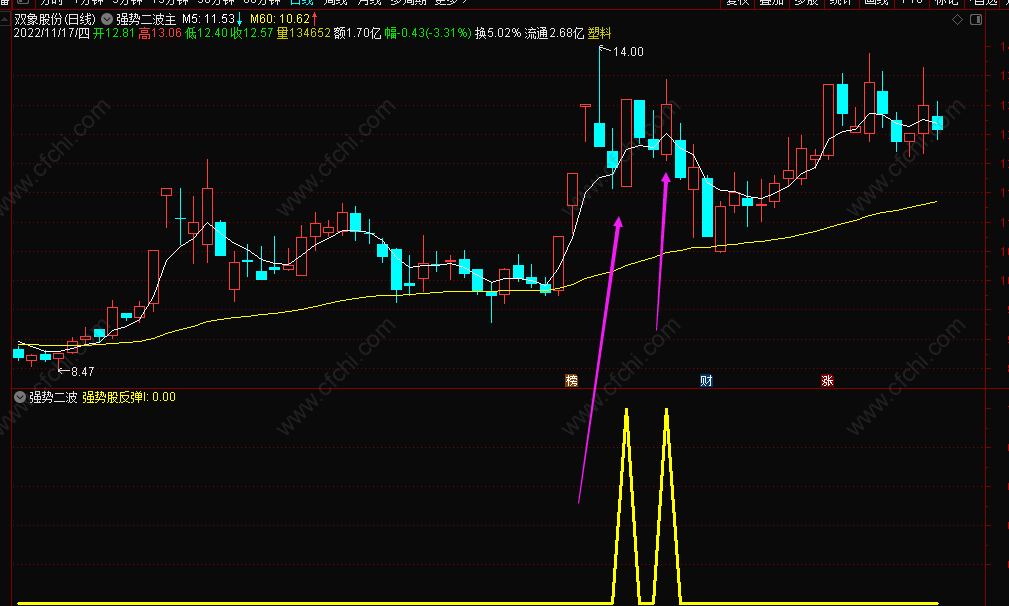The image size is (1009, 606).
Task: Select the 8.47 lowest price arrow label
Action: point(77,371)
